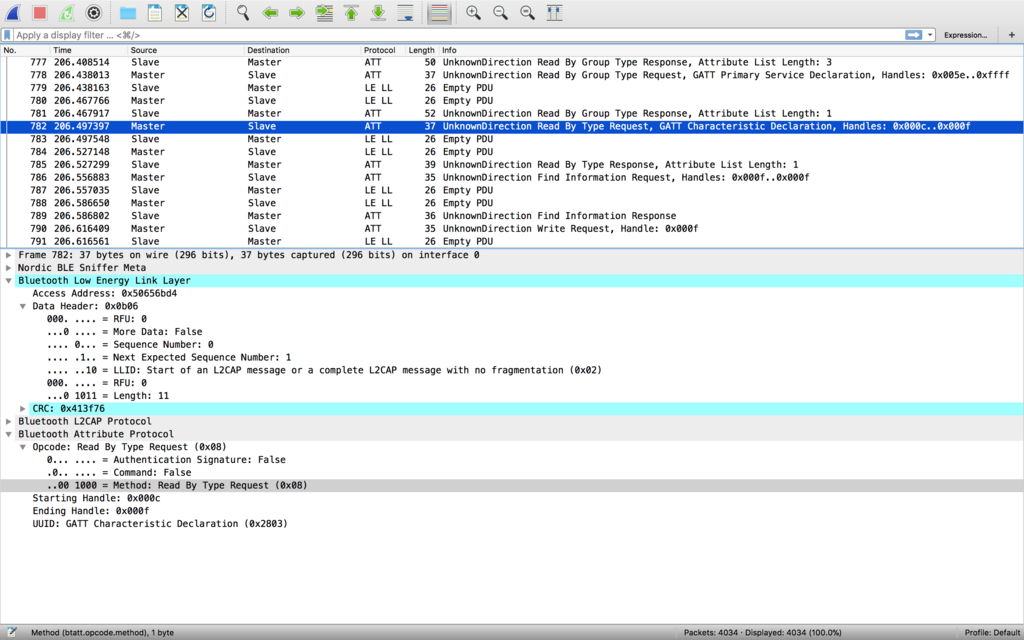Add a filter button with plus
Viewport: 1024px width, 640px height.
tap(1012, 35)
